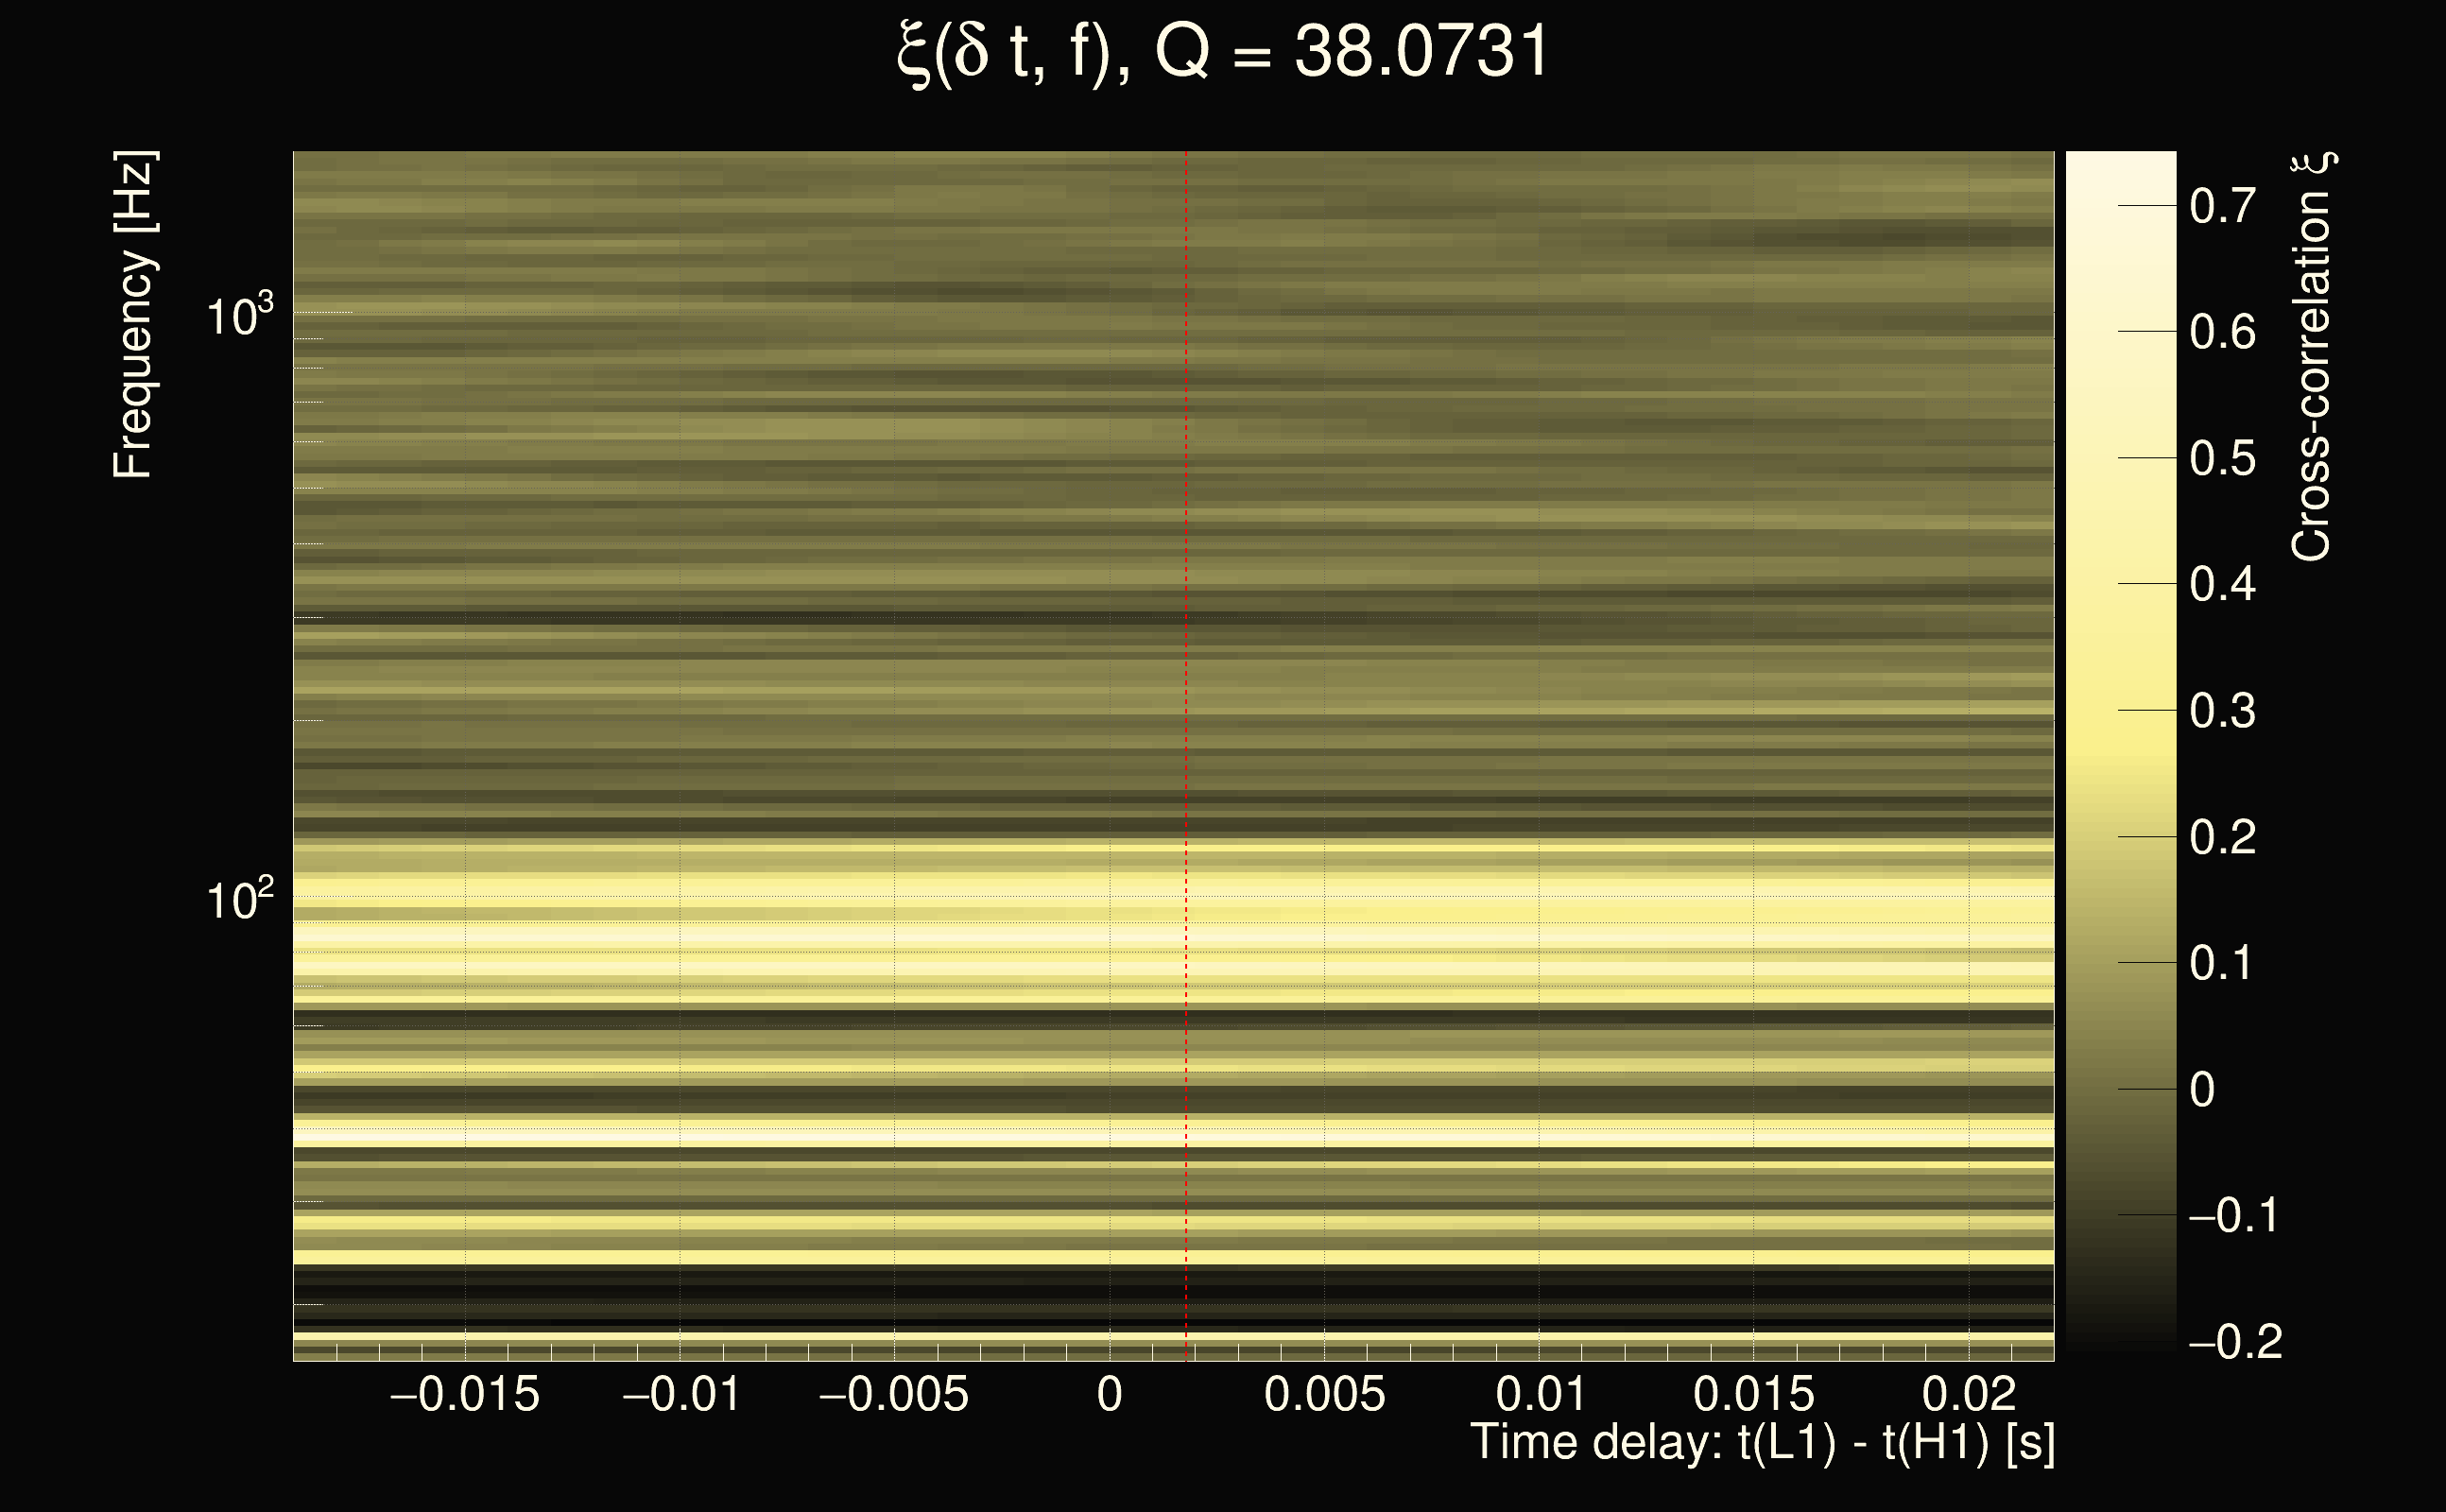Click the 0 time delay tick label
Image resolution: width=2446 pixels, height=1512 pixels.
point(1109,1394)
